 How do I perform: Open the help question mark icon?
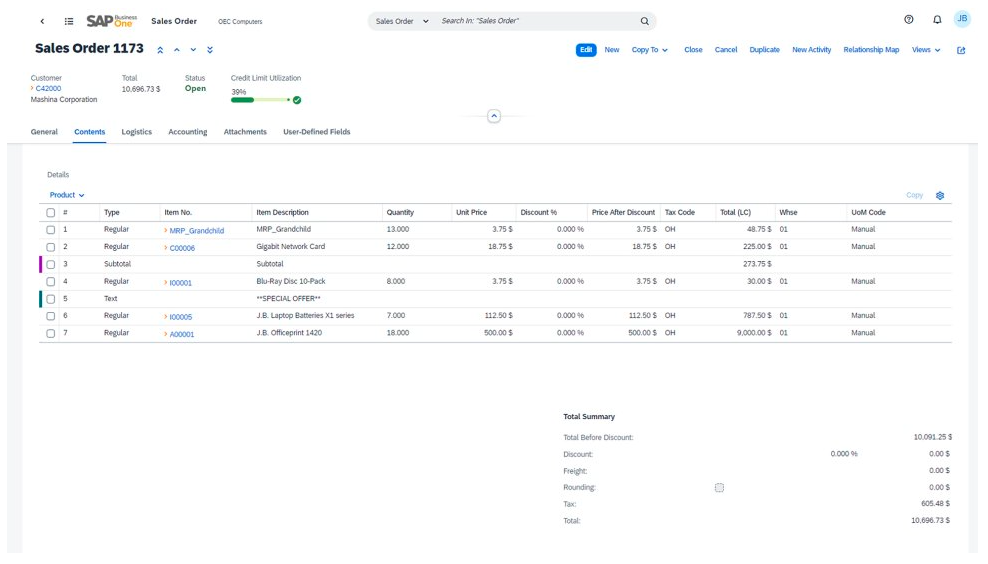click(908, 20)
